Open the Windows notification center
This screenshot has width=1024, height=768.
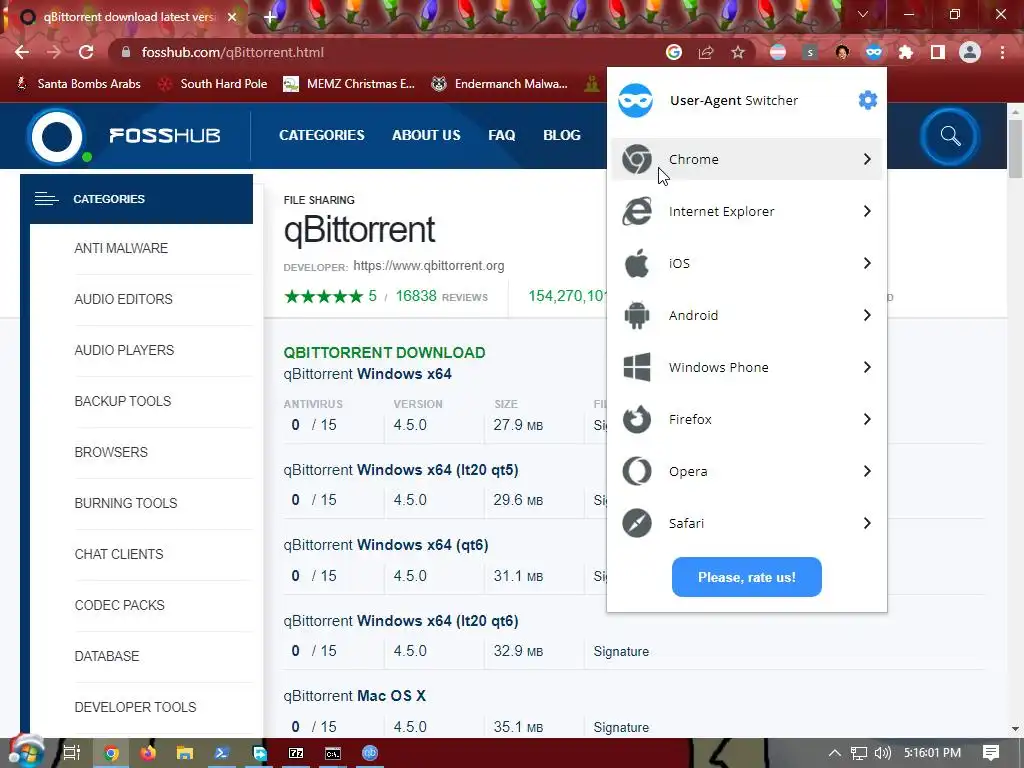(x=991, y=753)
